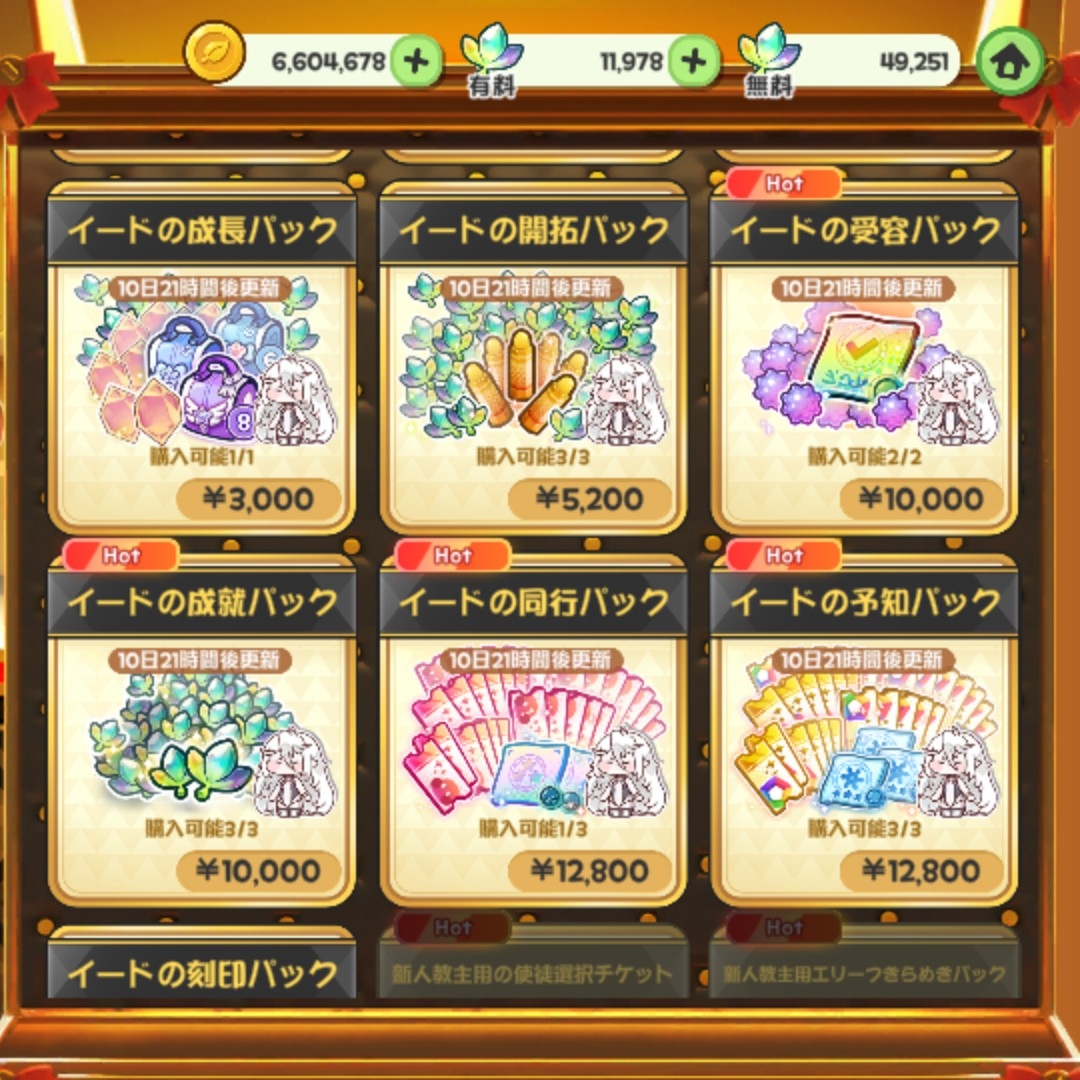
Task: Tap the green home icon
Action: (1010, 61)
